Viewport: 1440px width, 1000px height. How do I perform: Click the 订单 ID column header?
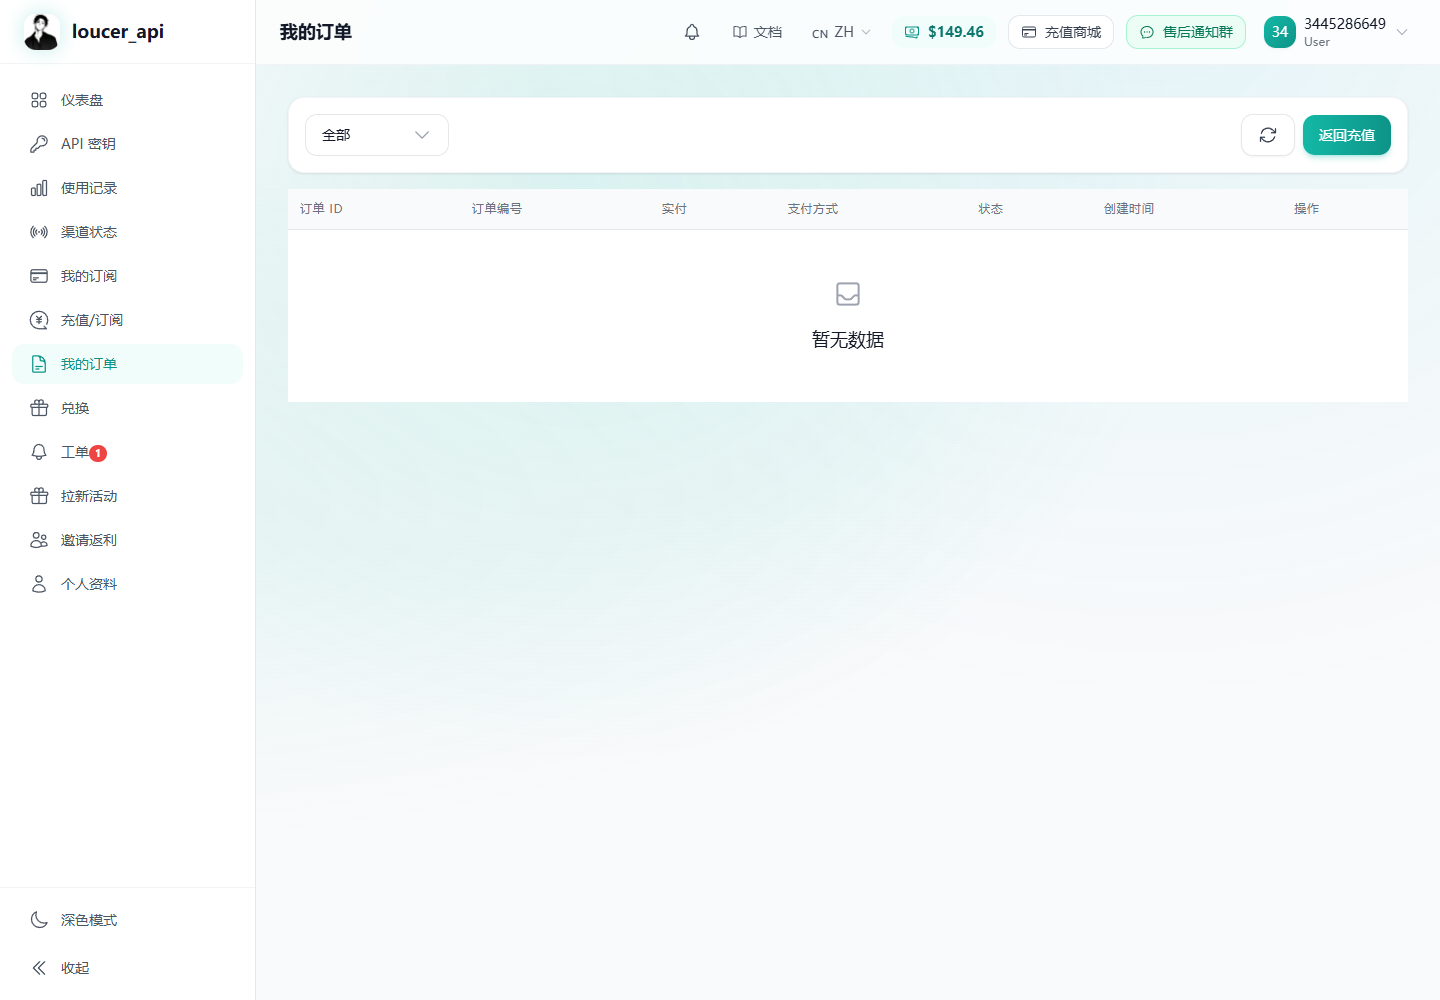click(x=321, y=209)
